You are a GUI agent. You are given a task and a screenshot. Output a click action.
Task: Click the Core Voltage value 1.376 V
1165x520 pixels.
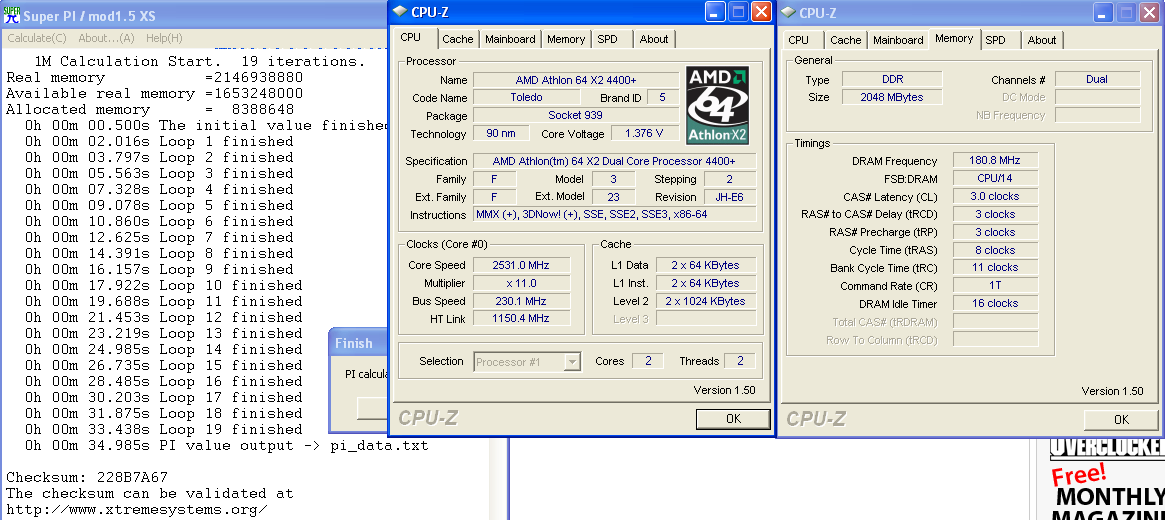pyautogui.click(x=644, y=134)
